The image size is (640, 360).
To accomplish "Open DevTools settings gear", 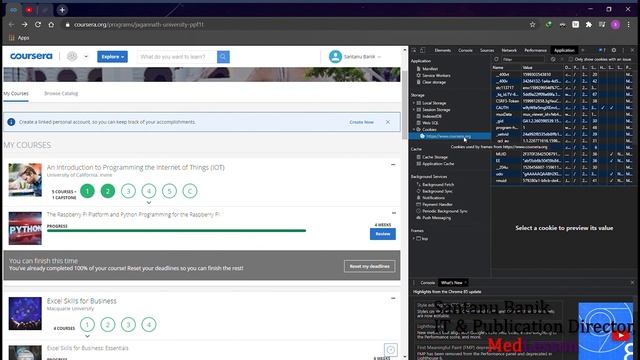I will 613,50.
